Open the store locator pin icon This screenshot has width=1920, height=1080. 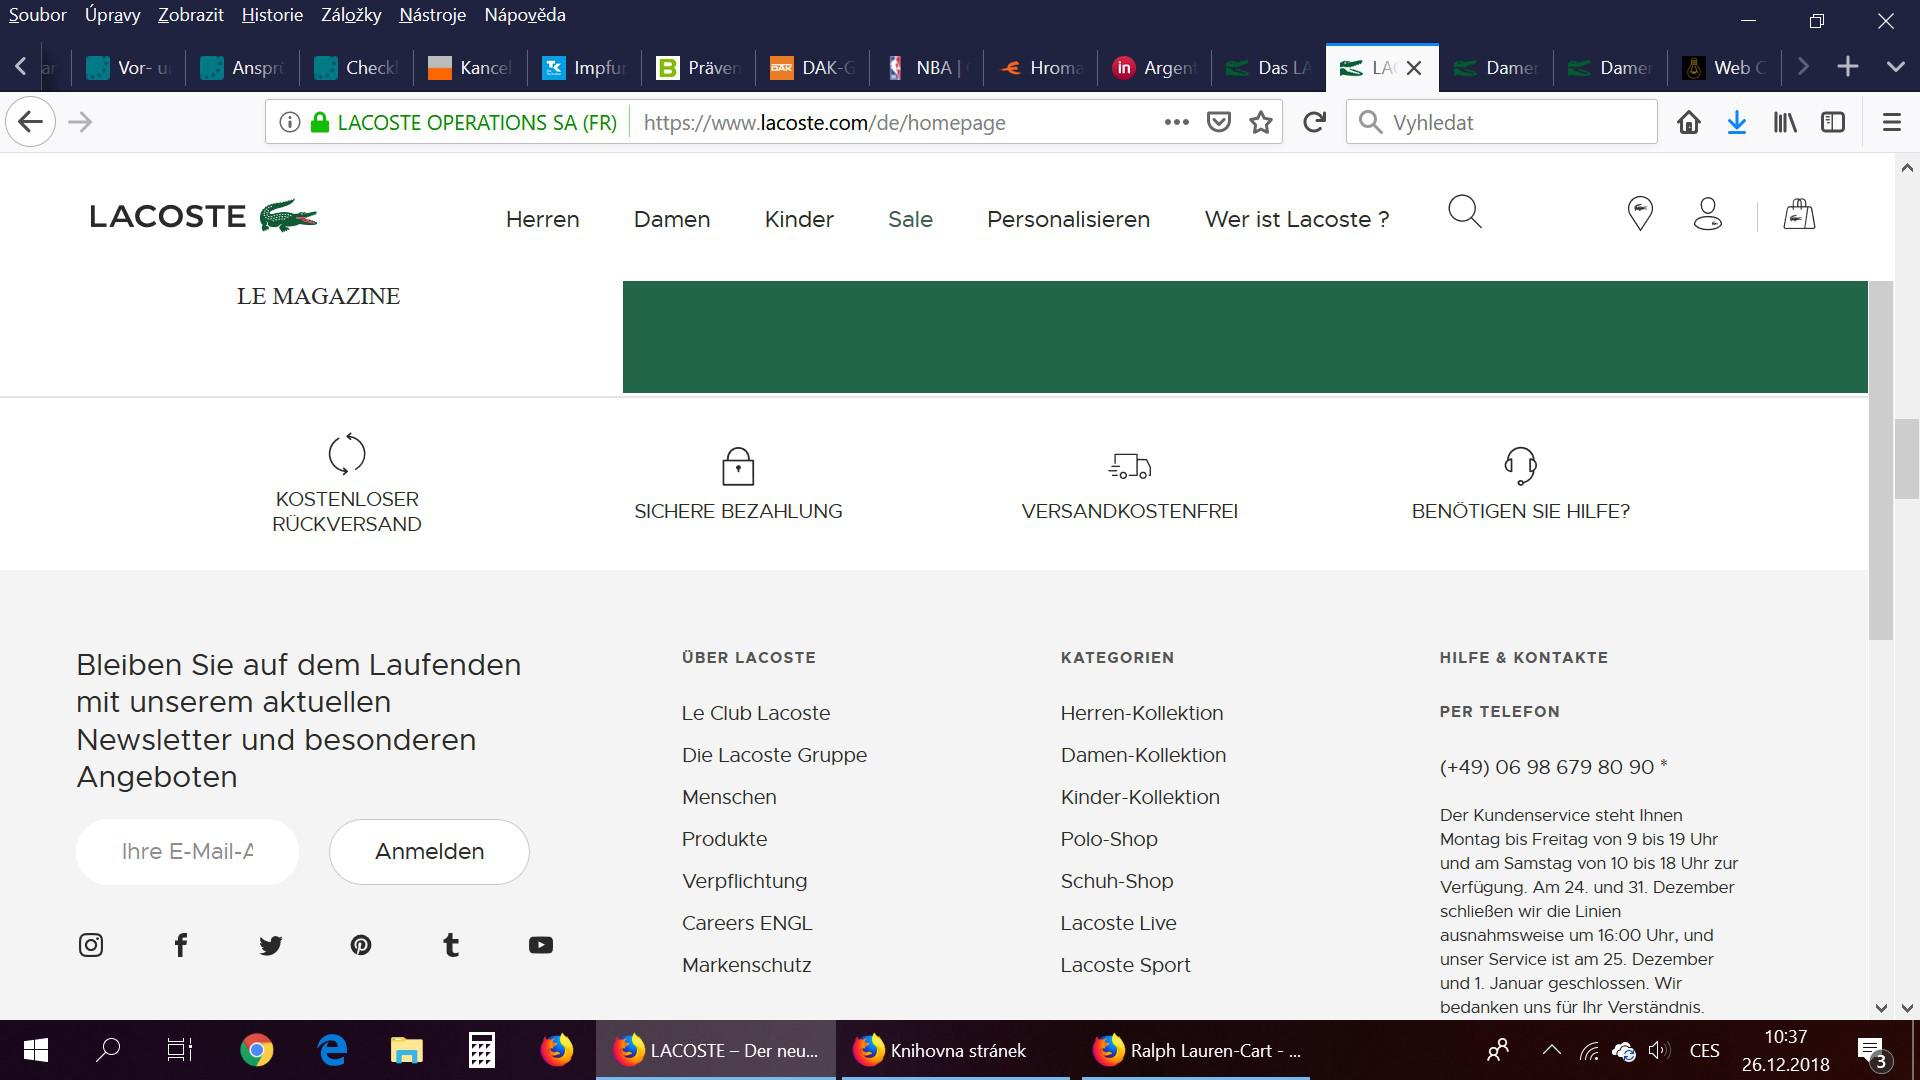click(x=1639, y=213)
